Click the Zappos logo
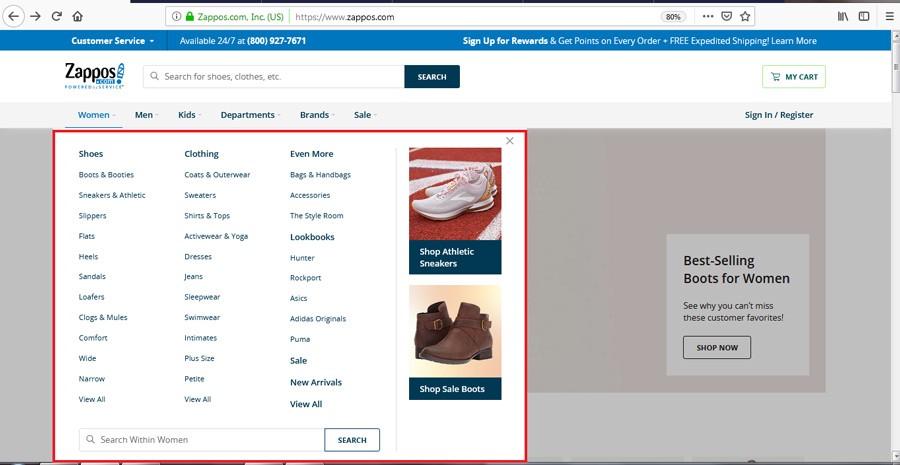 tap(95, 76)
